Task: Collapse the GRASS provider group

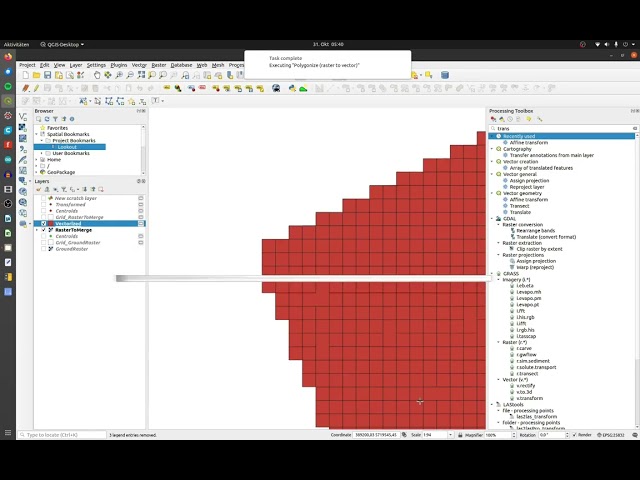Action: click(x=492, y=273)
